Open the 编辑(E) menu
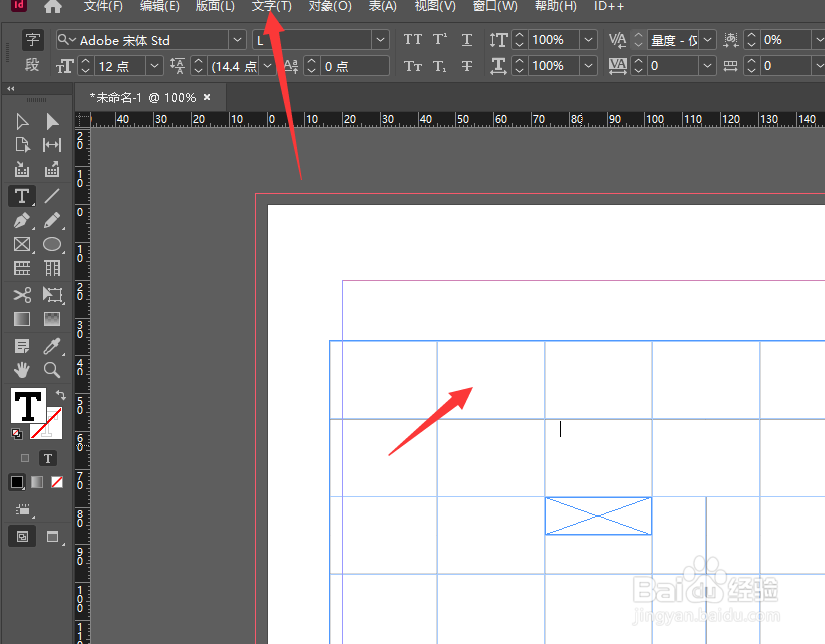 tap(159, 6)
